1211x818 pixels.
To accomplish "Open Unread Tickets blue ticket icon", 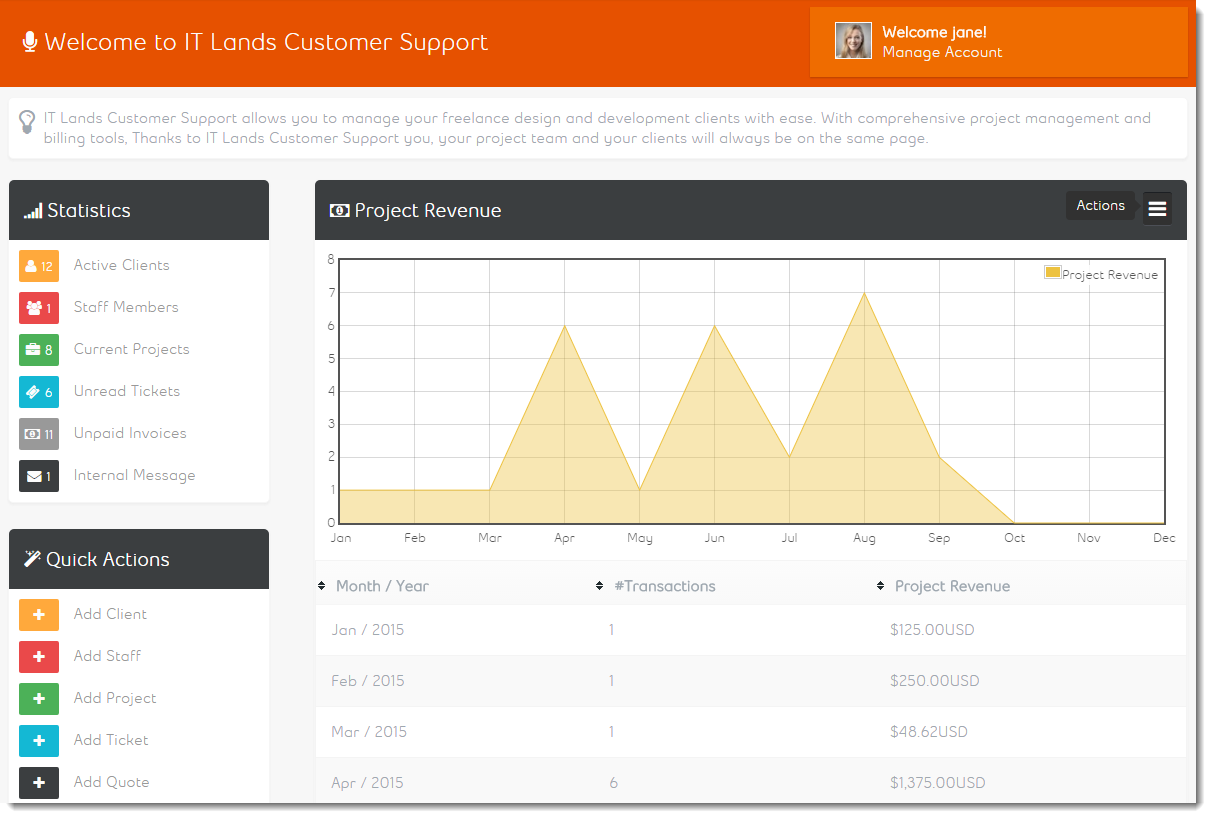I will (x=39, y=392).
